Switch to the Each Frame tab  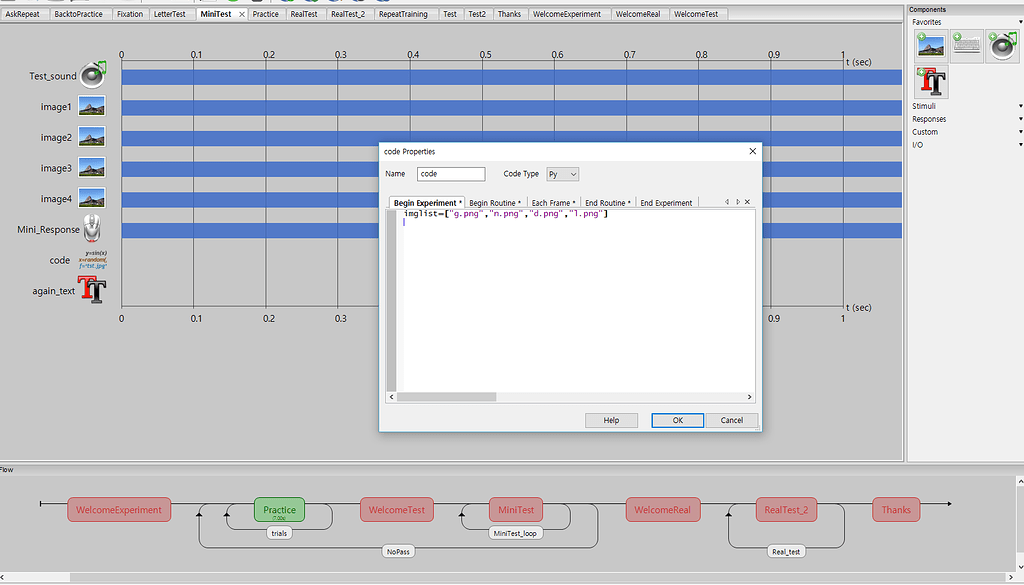553,202
